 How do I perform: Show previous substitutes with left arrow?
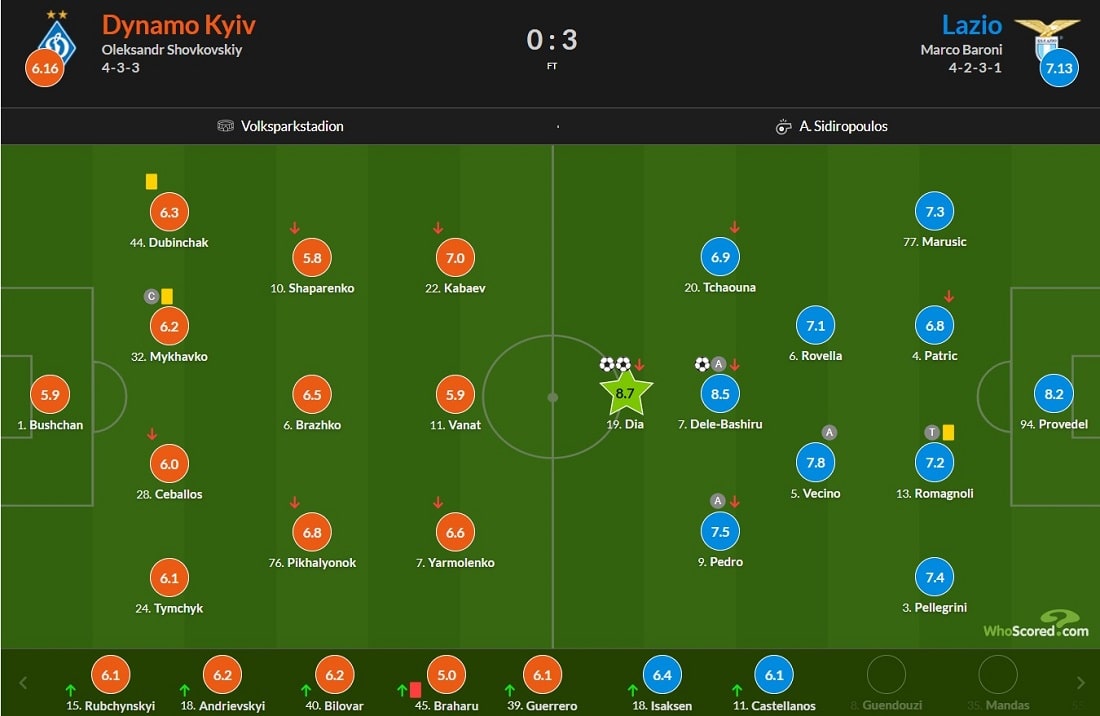click(23, 682)
